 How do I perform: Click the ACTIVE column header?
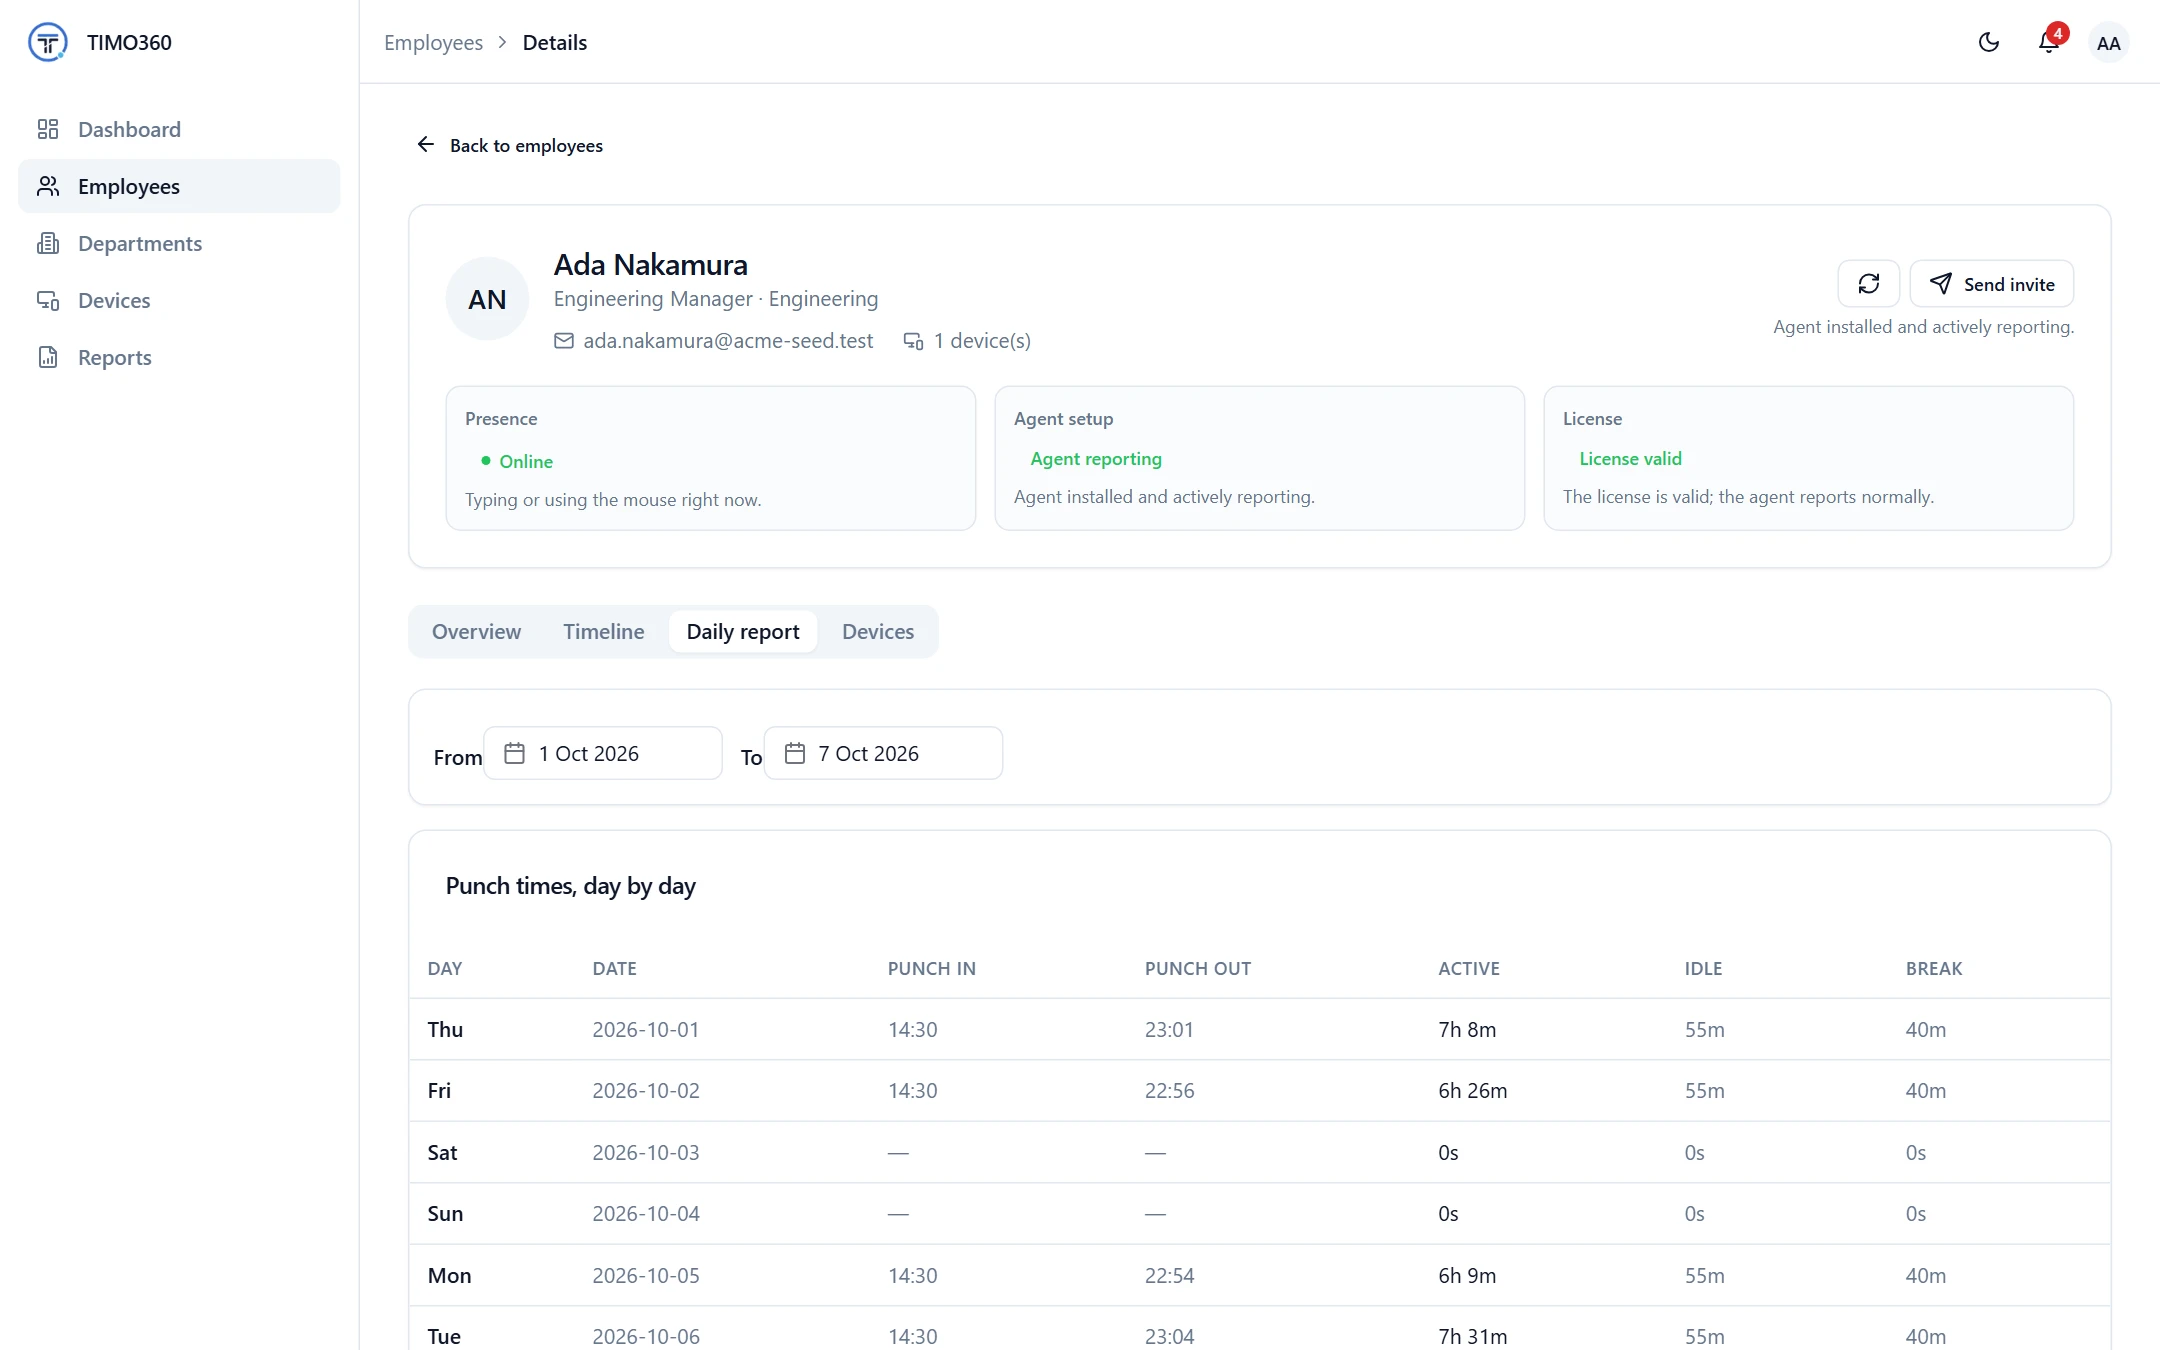point(1469,969)
